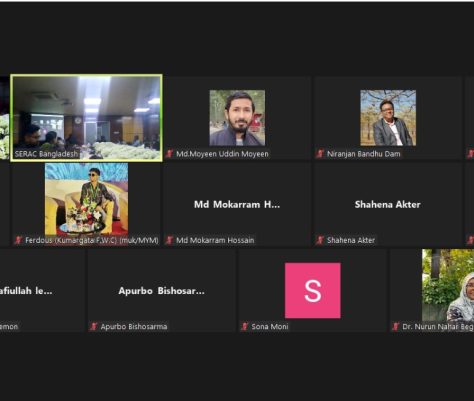Click muted mic icon beside Shahena Akter label
Screen dimensions: 474x401
tap(320, 240)
